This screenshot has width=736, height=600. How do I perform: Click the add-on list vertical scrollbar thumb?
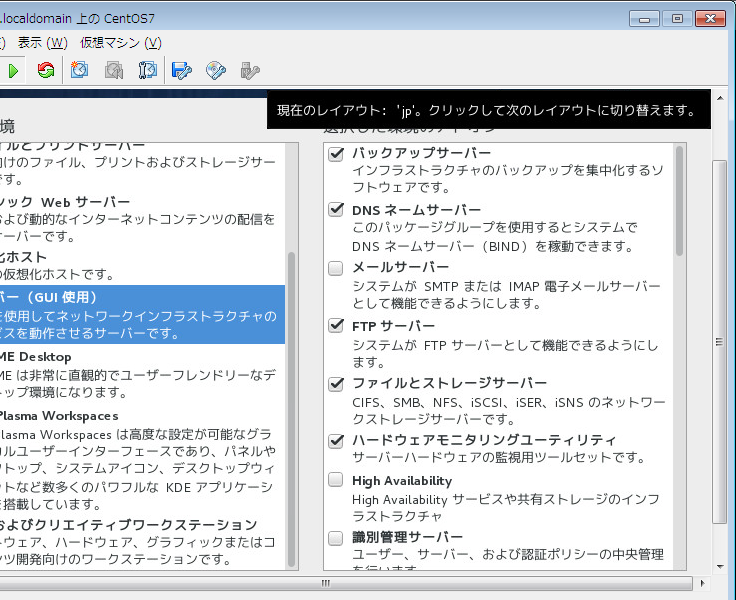679,200
